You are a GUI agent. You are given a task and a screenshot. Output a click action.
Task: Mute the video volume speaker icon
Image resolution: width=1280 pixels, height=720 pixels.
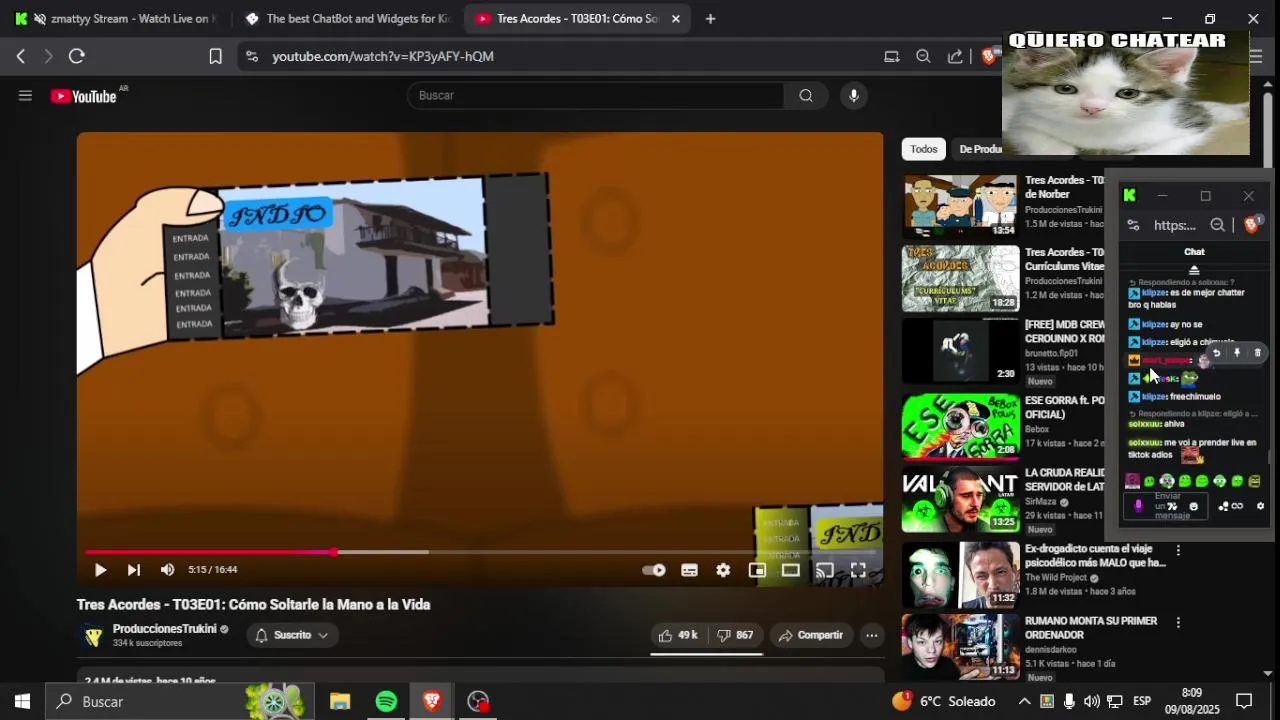pos(167,570)
